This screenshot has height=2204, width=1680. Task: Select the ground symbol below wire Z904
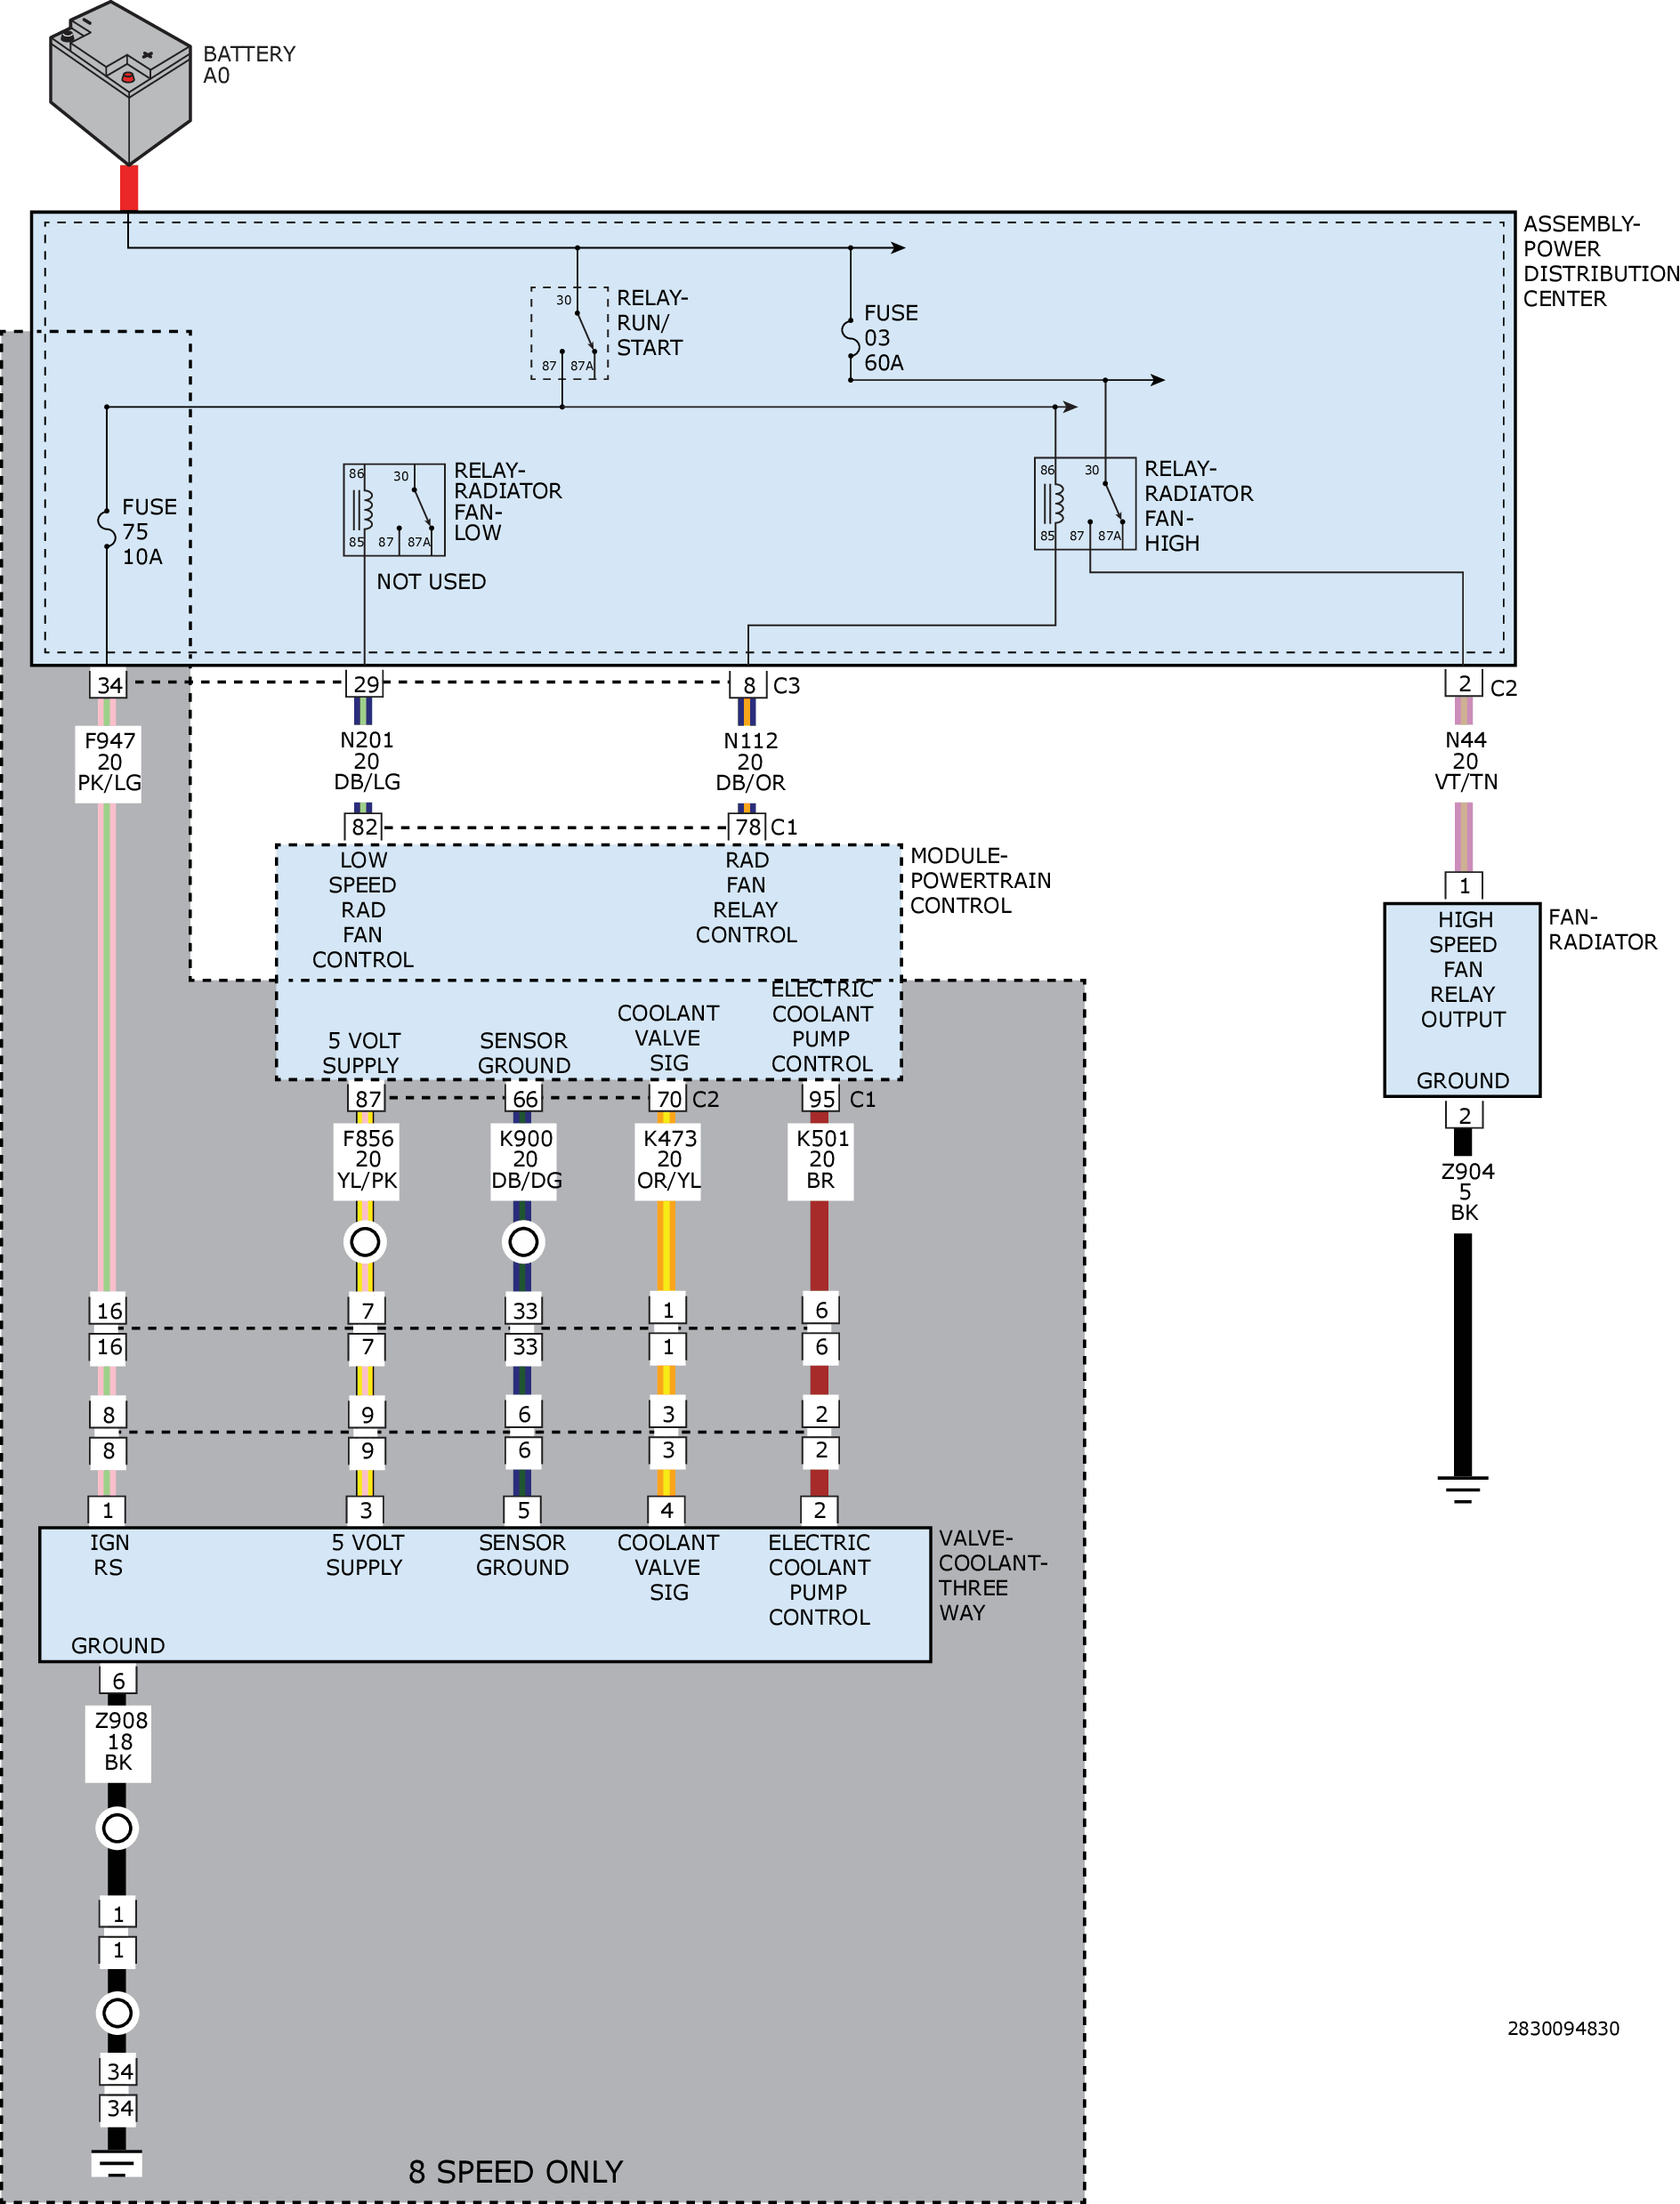tap(1462, 1489)
